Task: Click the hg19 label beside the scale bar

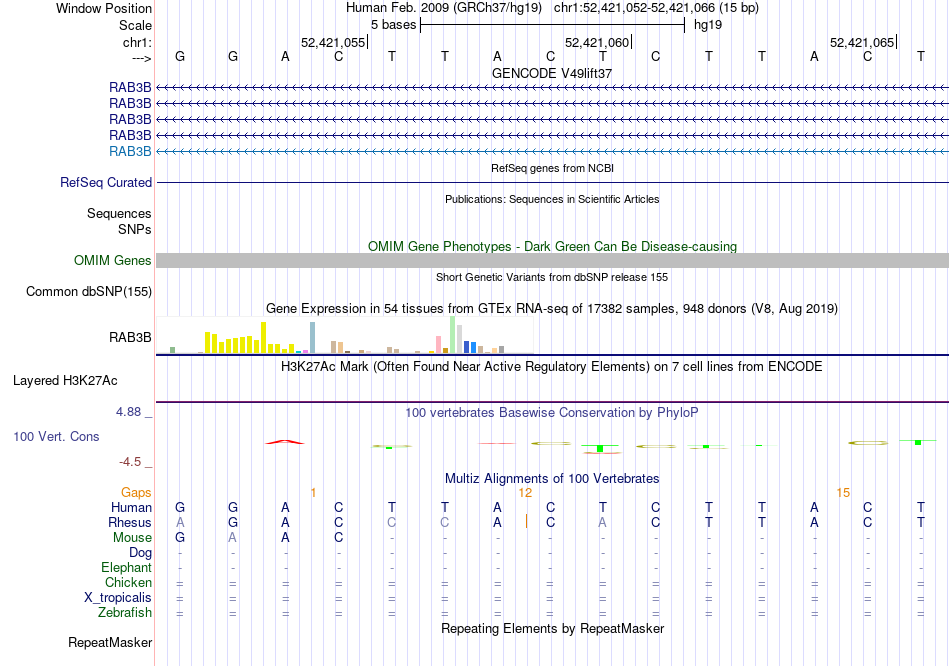Action: tap(708, 25)
